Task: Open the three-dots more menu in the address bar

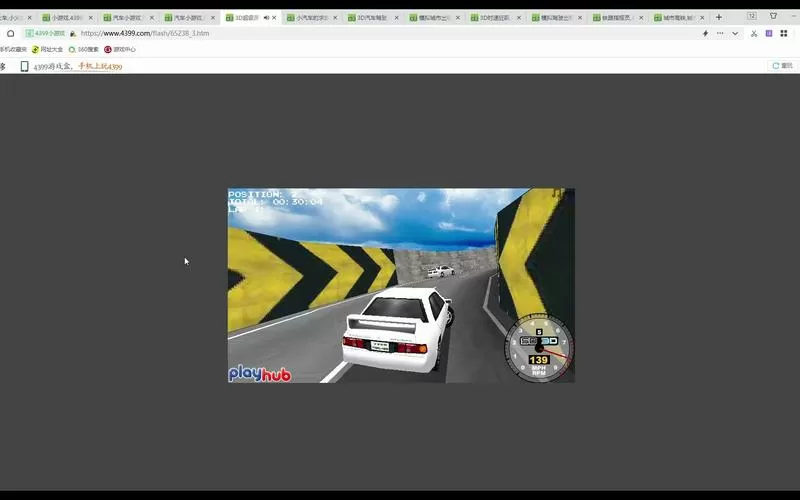Action: tap(720, 33)
